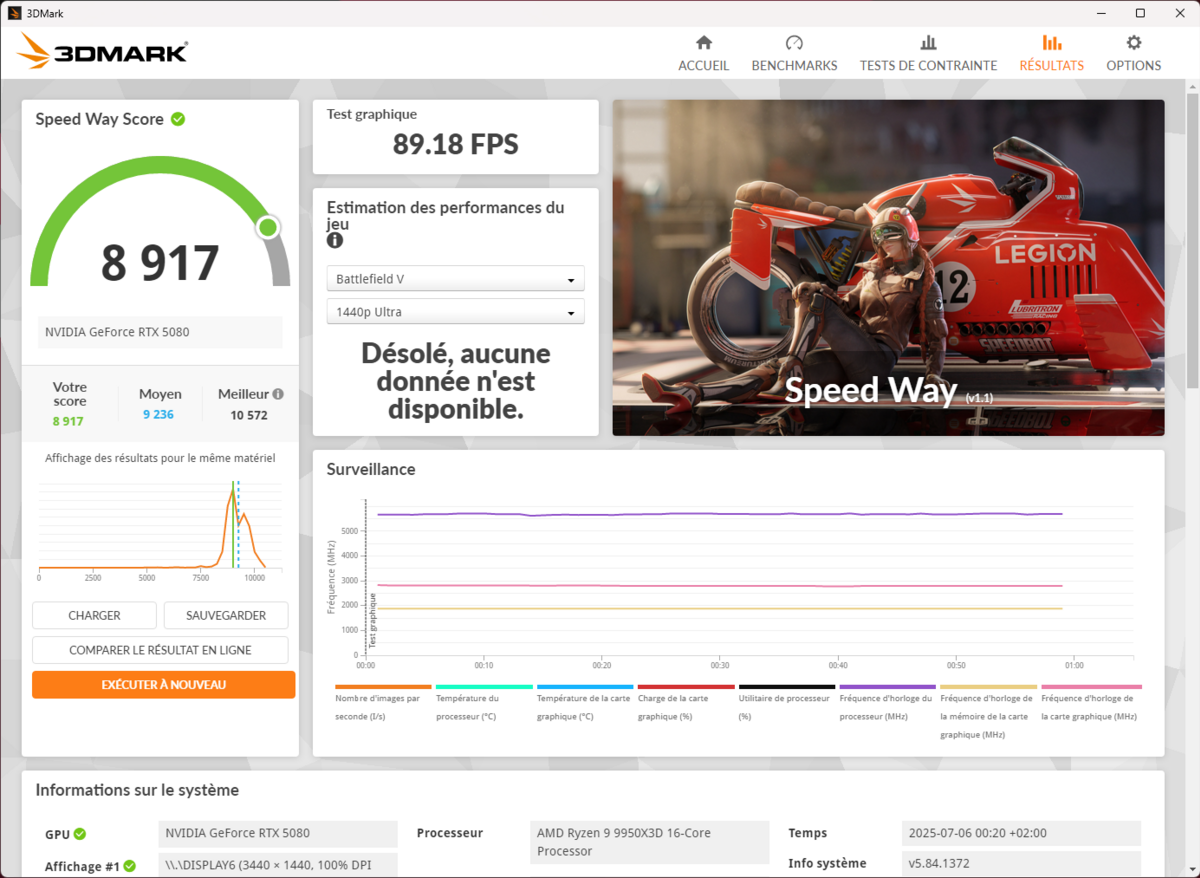Click the 89.18 FPS graphics test result
This screenshot has height=878, width=1200.
click(455, 144)
